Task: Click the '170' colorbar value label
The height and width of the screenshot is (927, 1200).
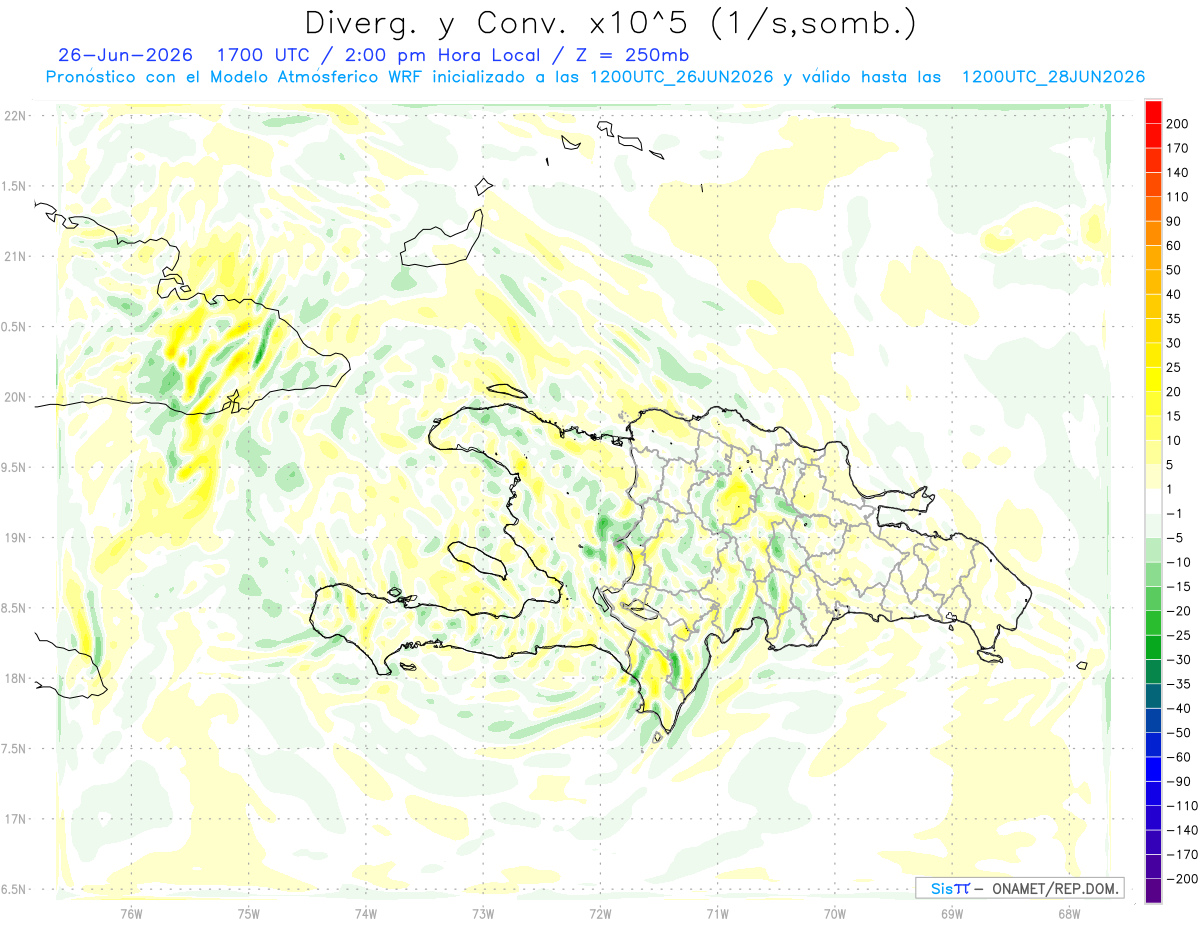Action: pyautogui.click(x=1178, y=148)
